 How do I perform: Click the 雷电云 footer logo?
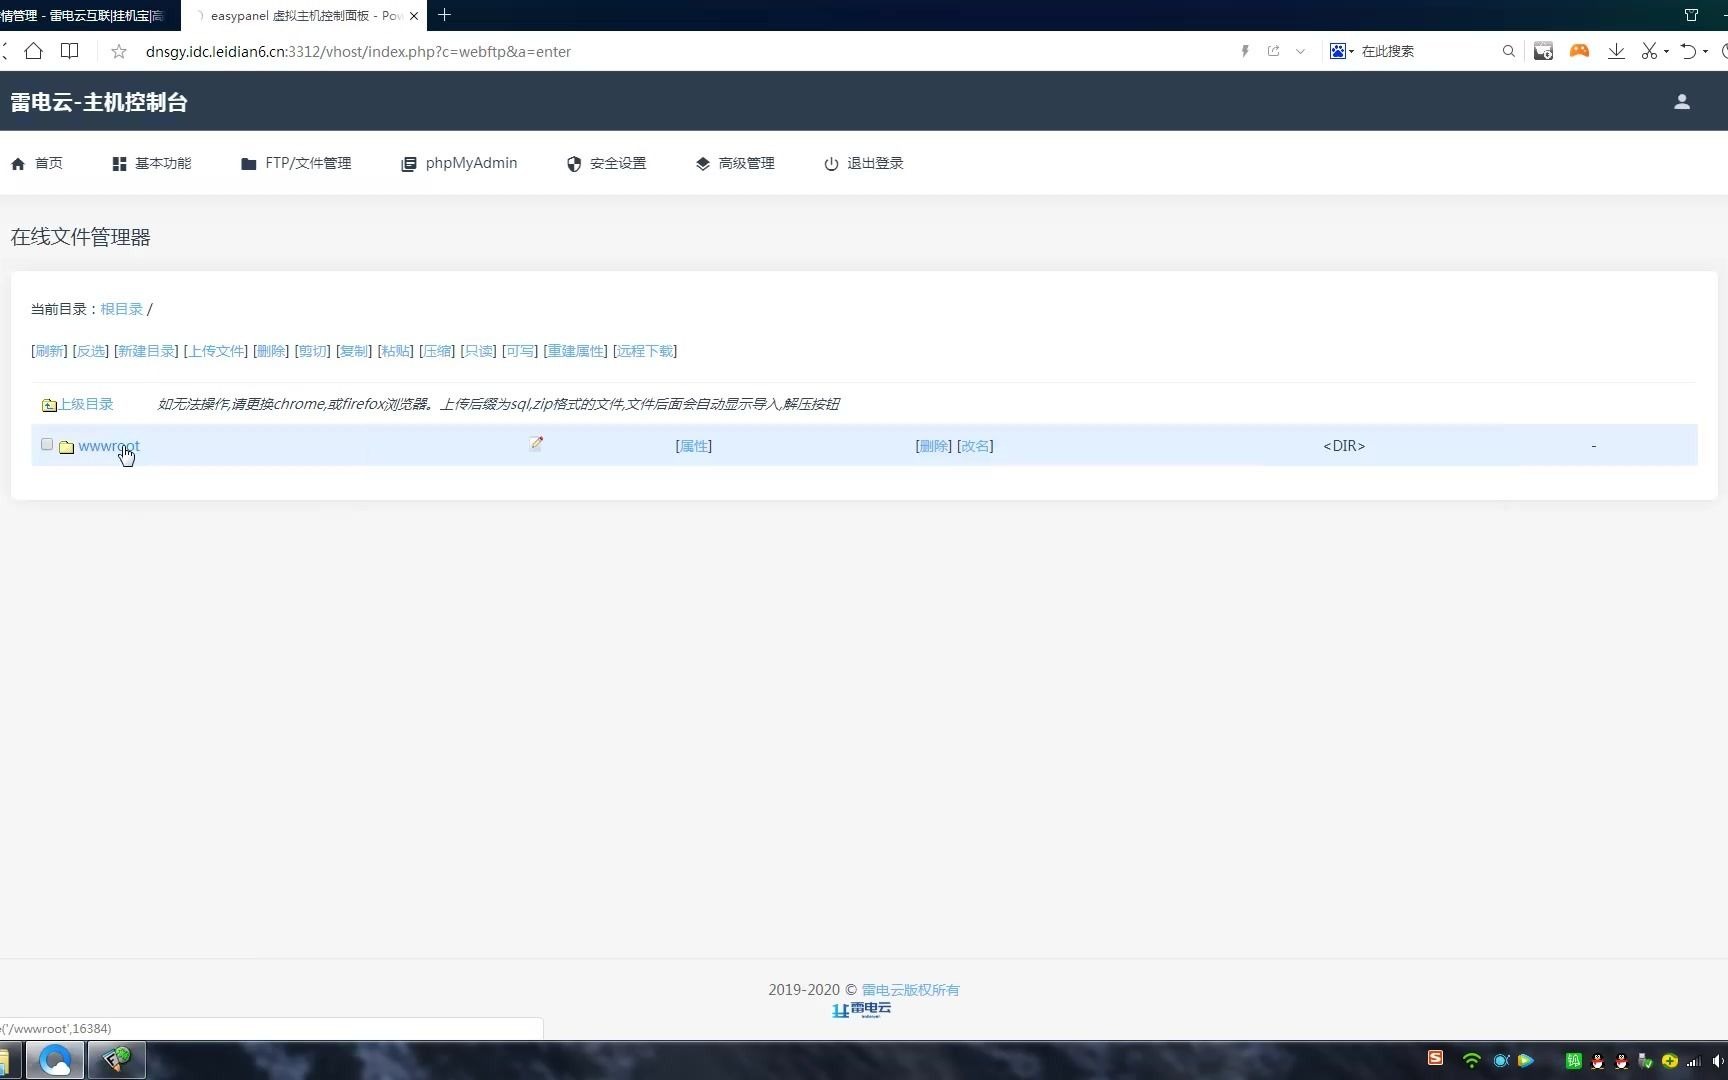(862, 1010)
